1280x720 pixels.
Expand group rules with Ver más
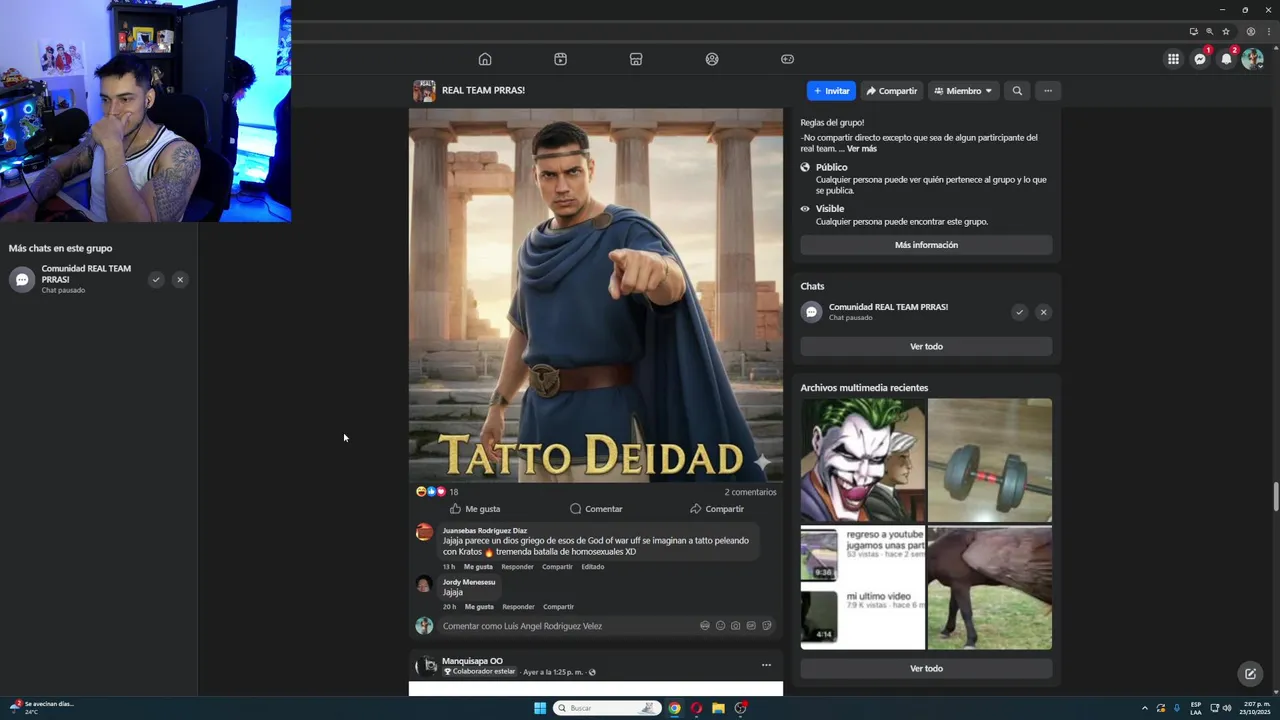coord(861,149)
